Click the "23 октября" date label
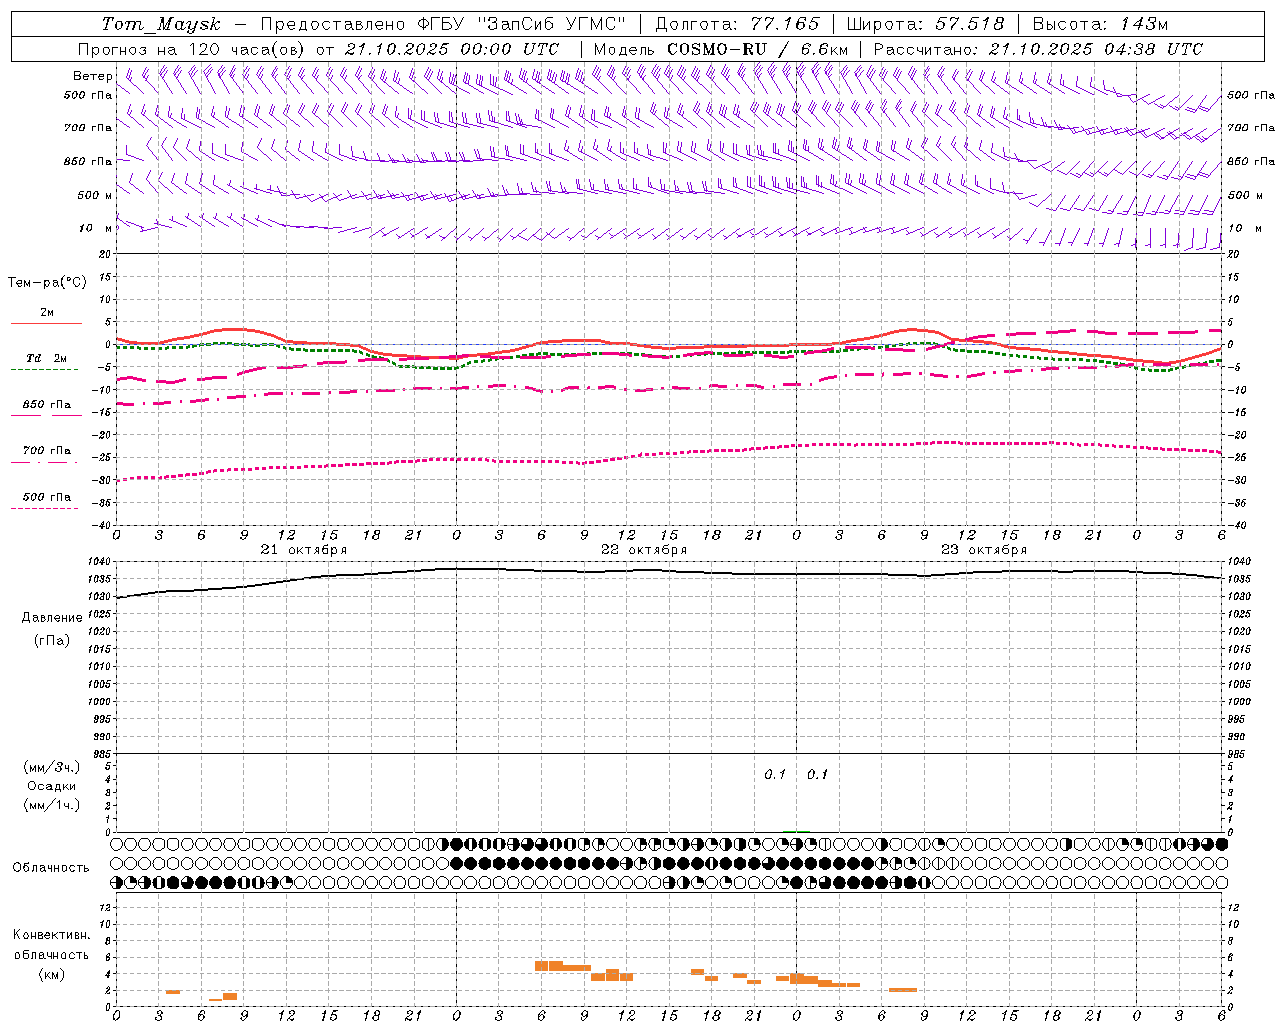Screen dimensions: 1280x1024 [x=984, y=550]
